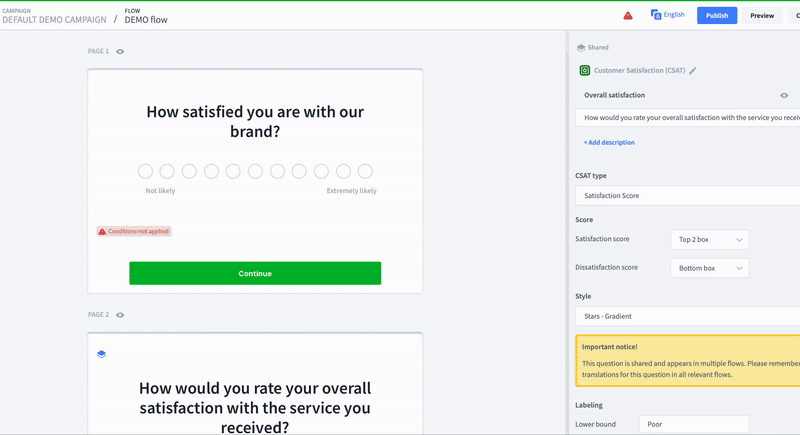Click the pencil edit icon next to Customer Satisfaction (CSAT)
Screen dimensions: 800x435
click(x=692, y=71)
